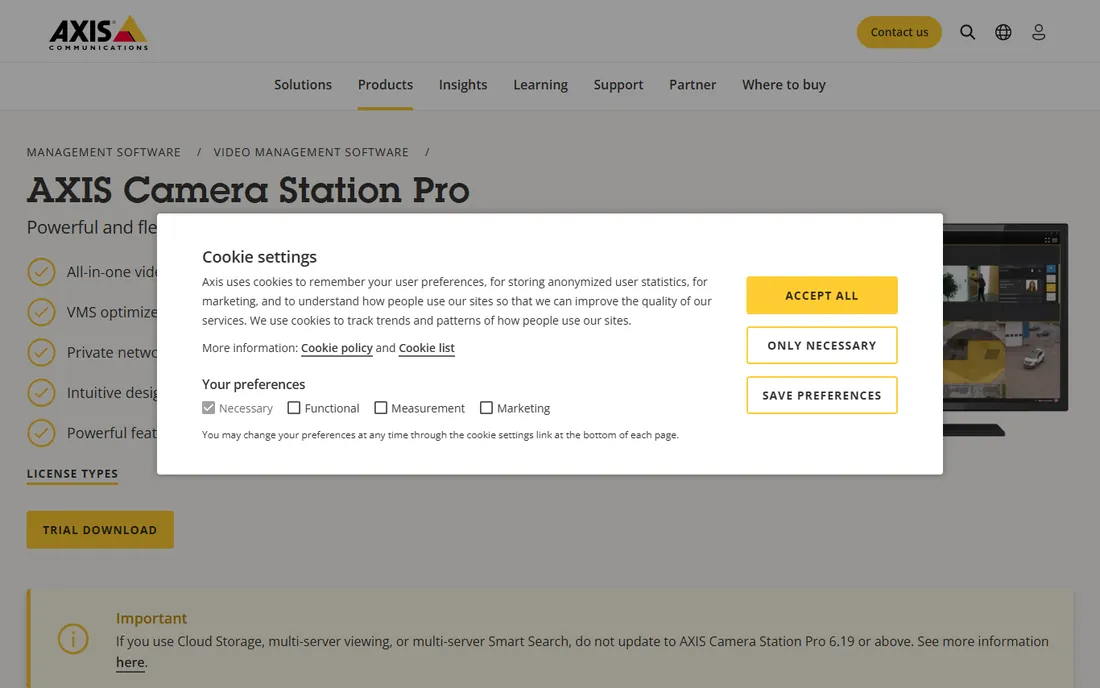Viewport: 1100px width, 688px height.
Task: Choose ONLY NECESSARY cookies button
Action: pyautogui.click(x=821, y=345)
